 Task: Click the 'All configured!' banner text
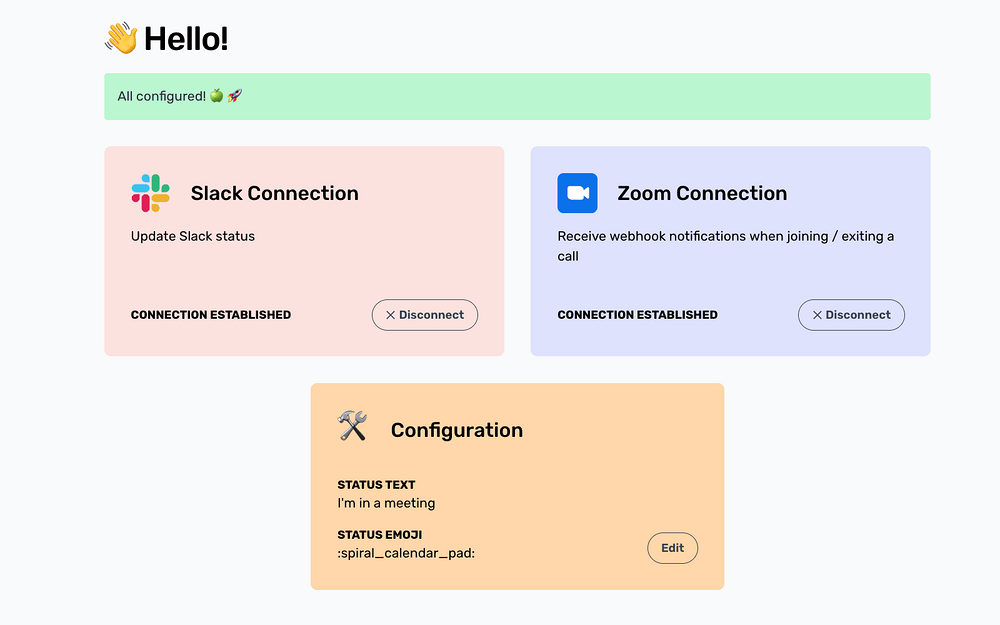coord(161,96)
